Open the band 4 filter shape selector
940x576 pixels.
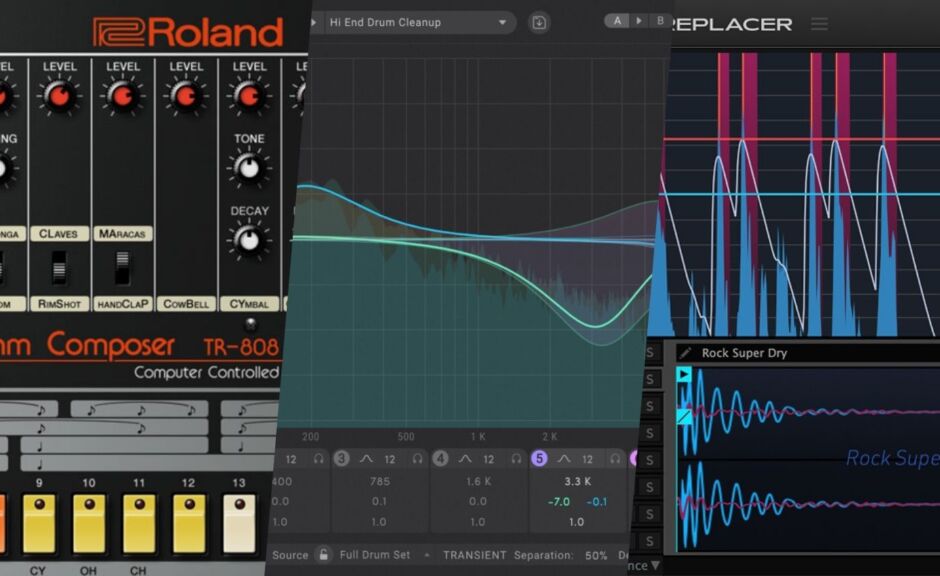coord(465,459)
